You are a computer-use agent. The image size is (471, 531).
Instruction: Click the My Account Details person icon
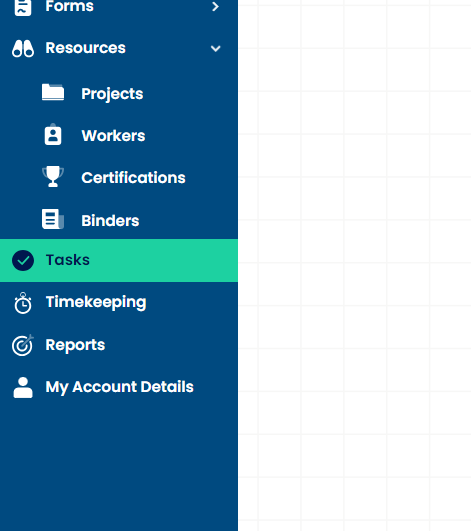click(23, 387)
